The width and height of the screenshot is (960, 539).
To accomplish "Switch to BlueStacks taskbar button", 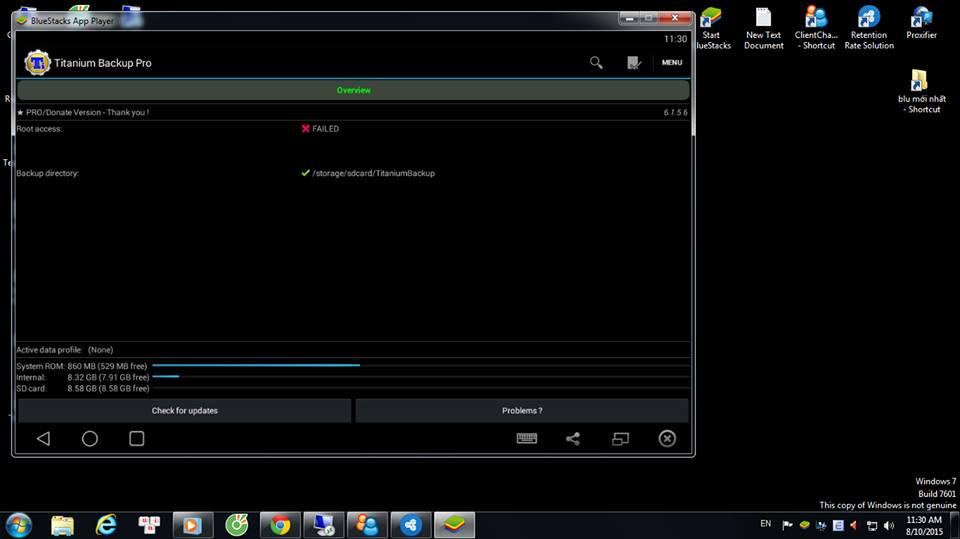I will 454,525.
